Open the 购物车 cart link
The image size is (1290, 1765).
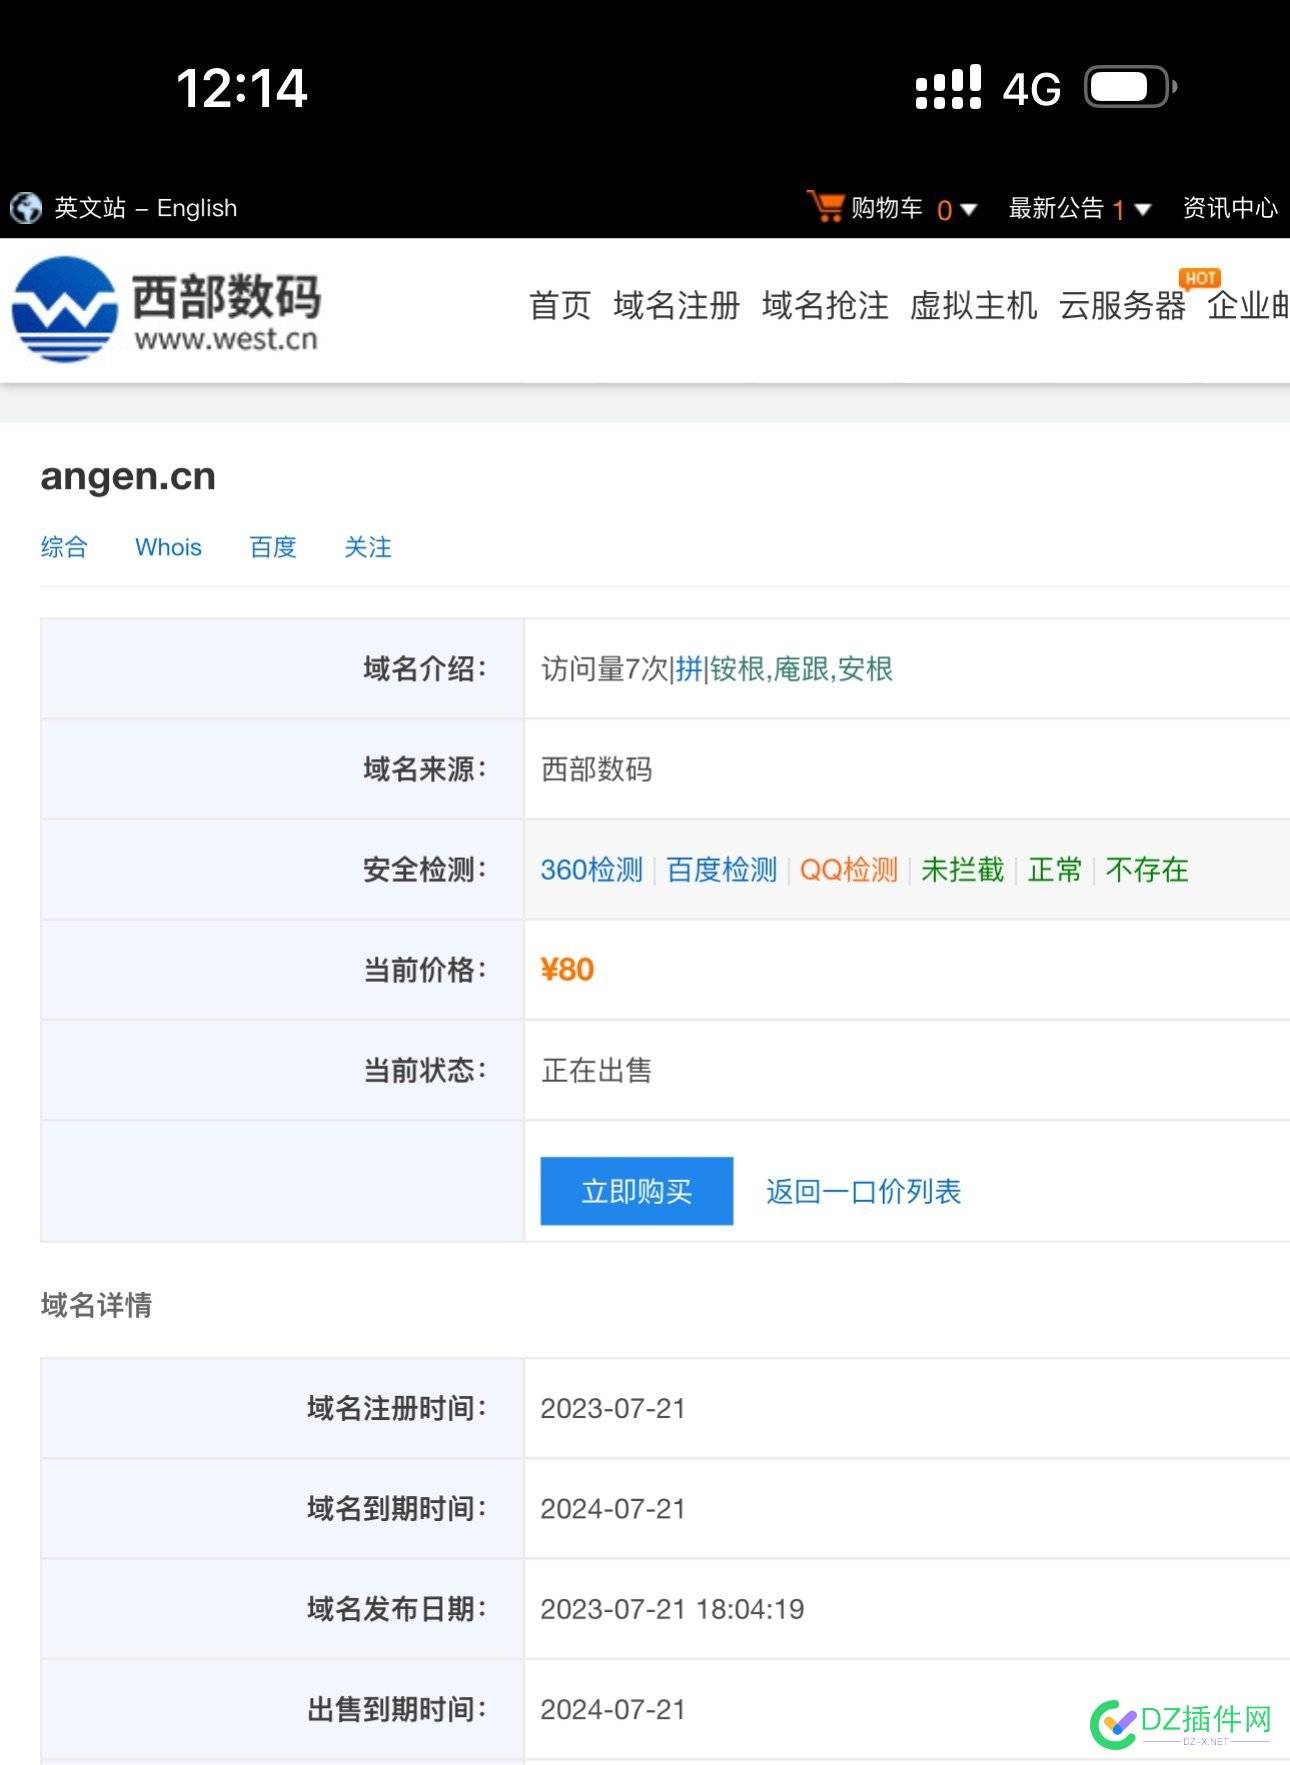(887, 208)
